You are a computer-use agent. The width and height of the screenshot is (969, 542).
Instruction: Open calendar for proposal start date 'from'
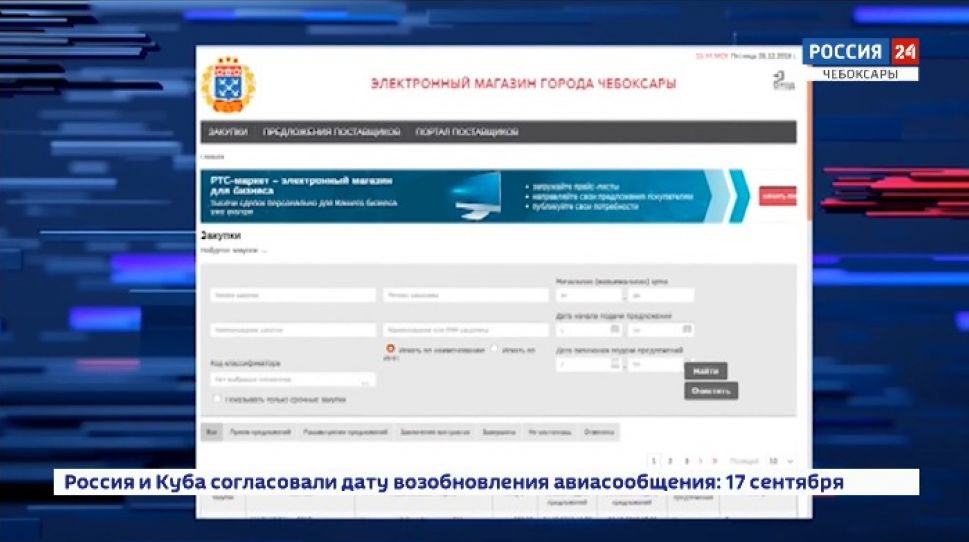coord(615,329)
